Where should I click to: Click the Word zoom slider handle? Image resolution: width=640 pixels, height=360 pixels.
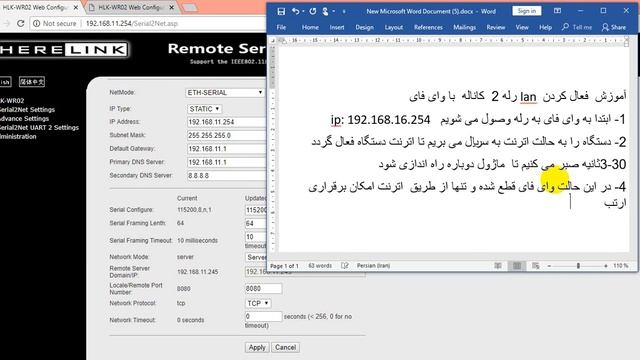click(x=578, y=266)
